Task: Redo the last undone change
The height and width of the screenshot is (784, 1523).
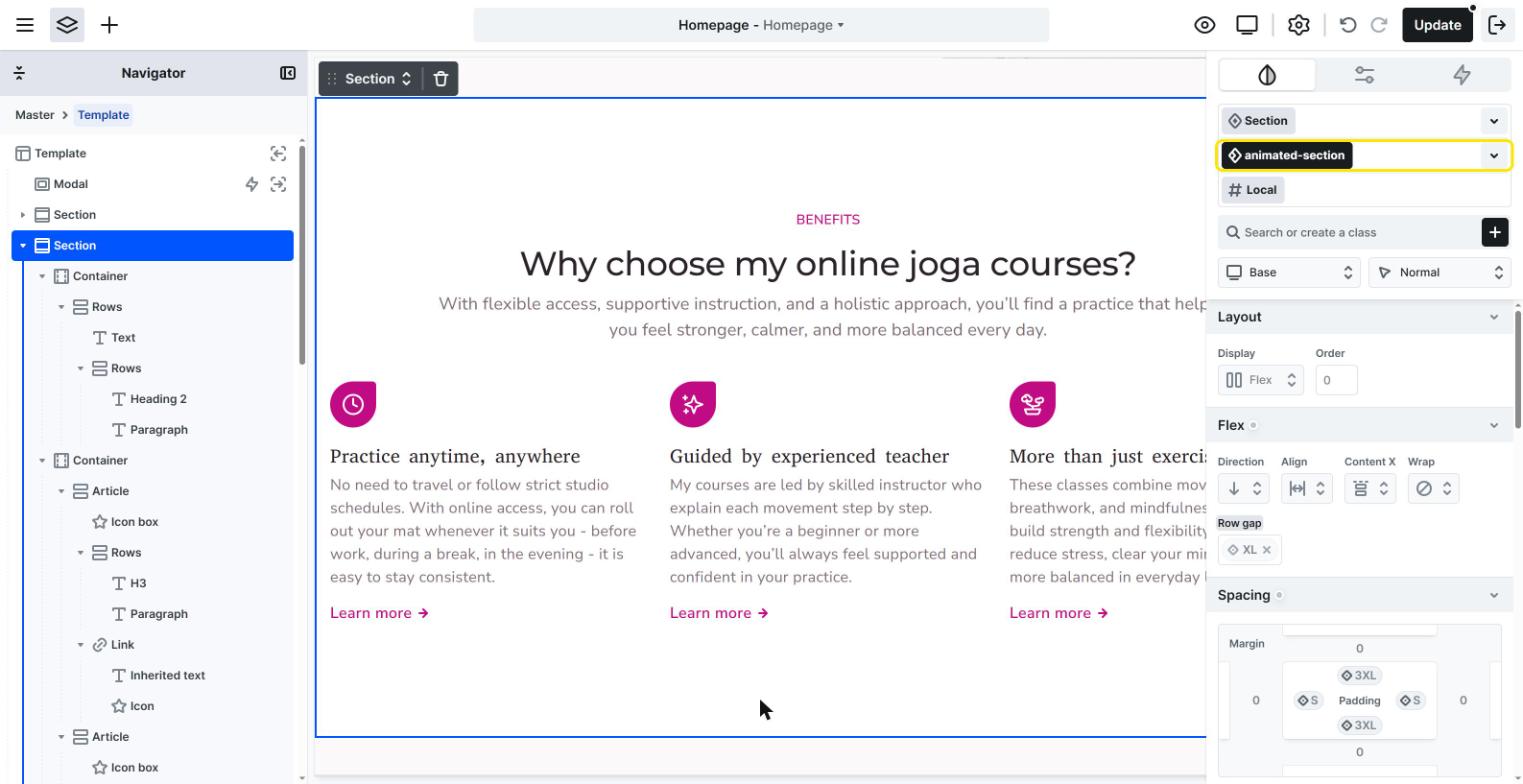Action: (1379, 25)
